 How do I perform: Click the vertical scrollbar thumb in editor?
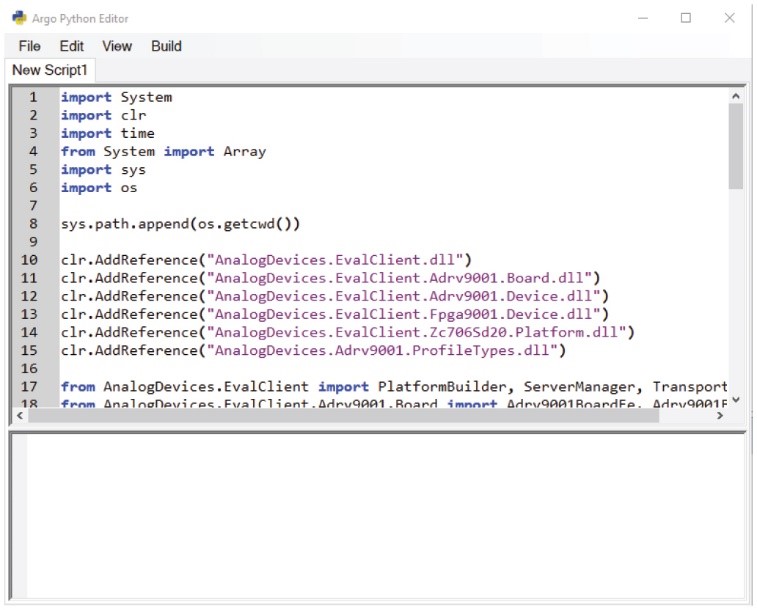click(736, 145)
